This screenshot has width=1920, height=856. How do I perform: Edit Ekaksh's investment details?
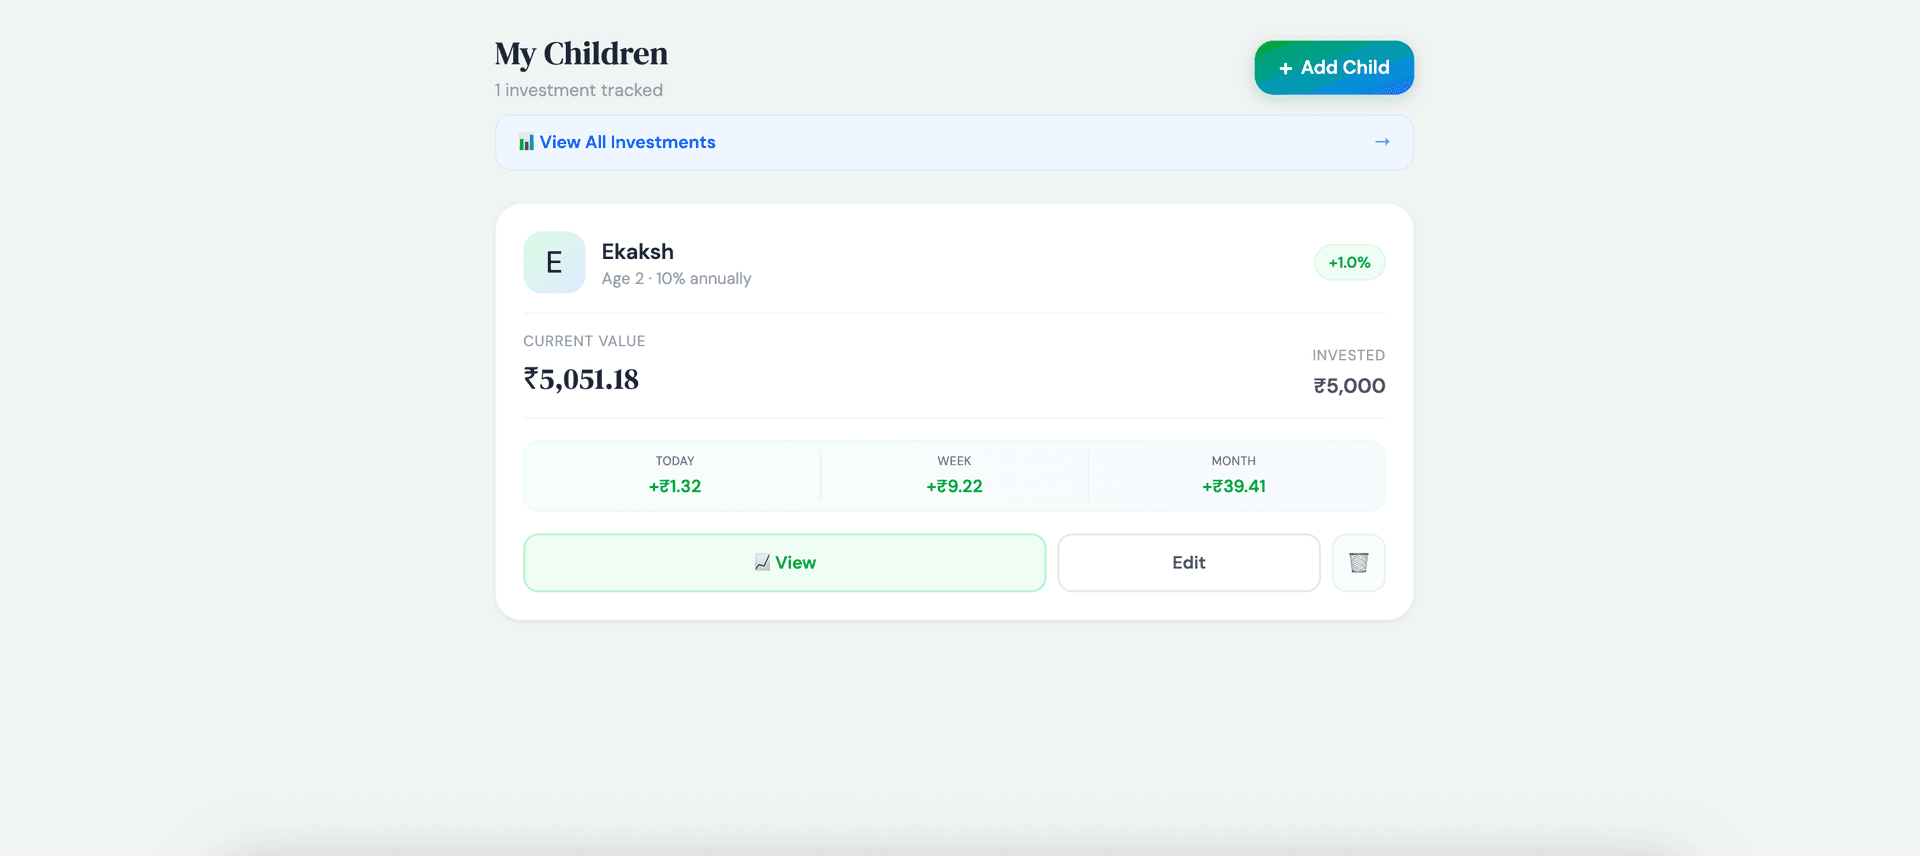[x=1188, y=563]
